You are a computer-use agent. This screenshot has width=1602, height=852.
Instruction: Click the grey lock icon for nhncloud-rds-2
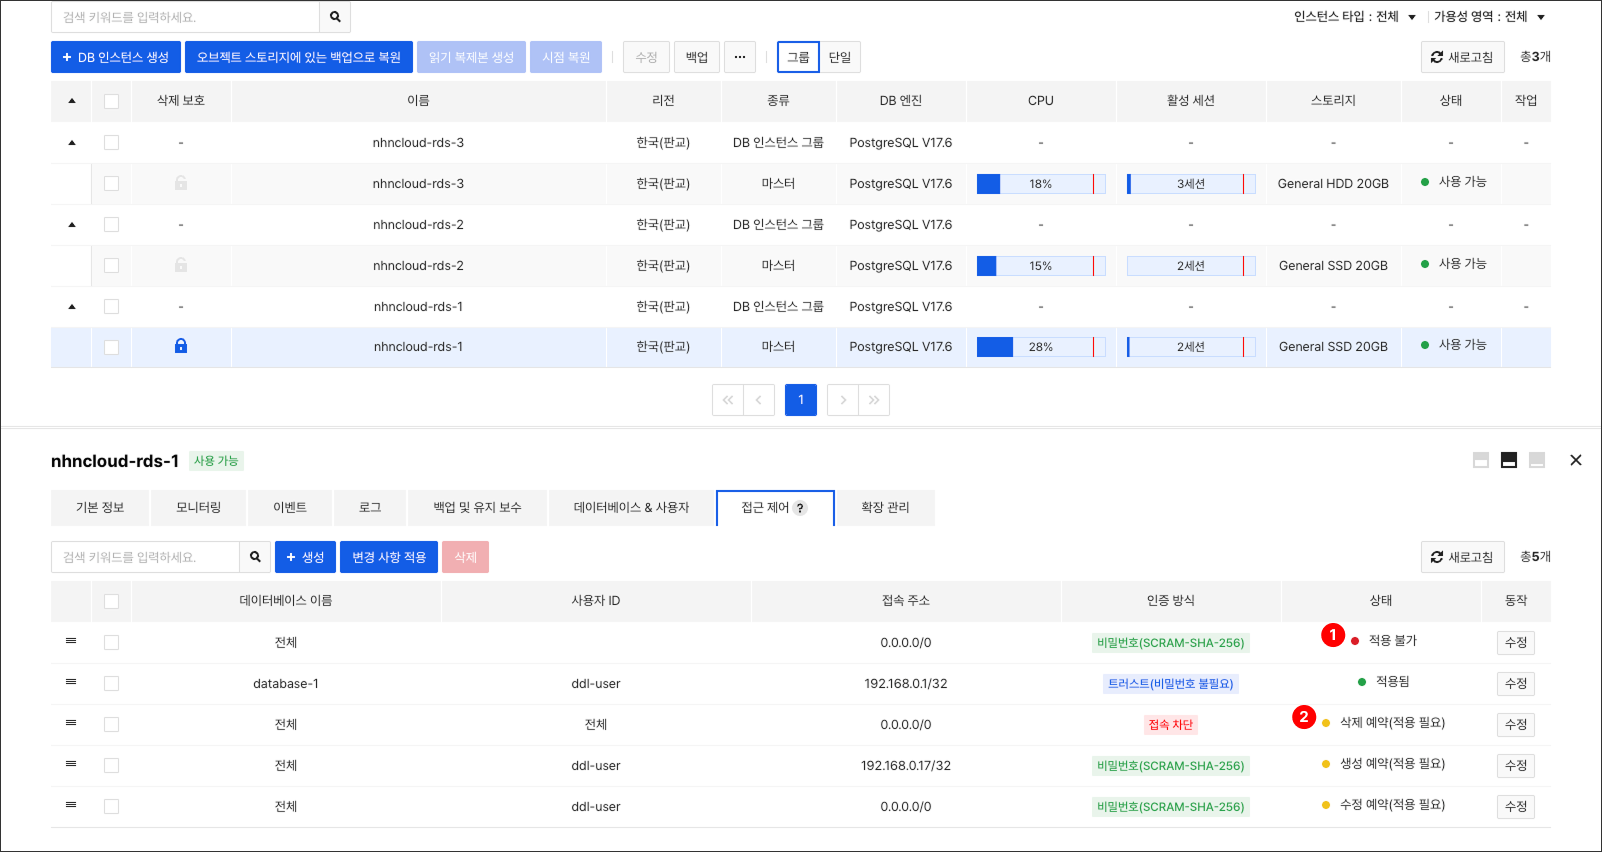pos(181,265)
